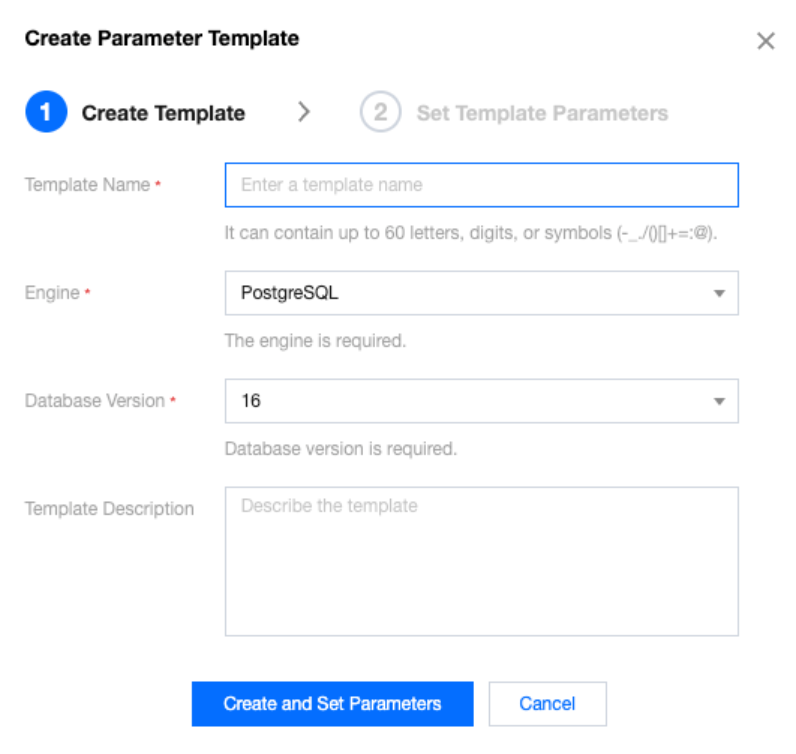Click the Engine dropdown arrow icon
Viewport: 796px width, 754px height.
(718, 294)
